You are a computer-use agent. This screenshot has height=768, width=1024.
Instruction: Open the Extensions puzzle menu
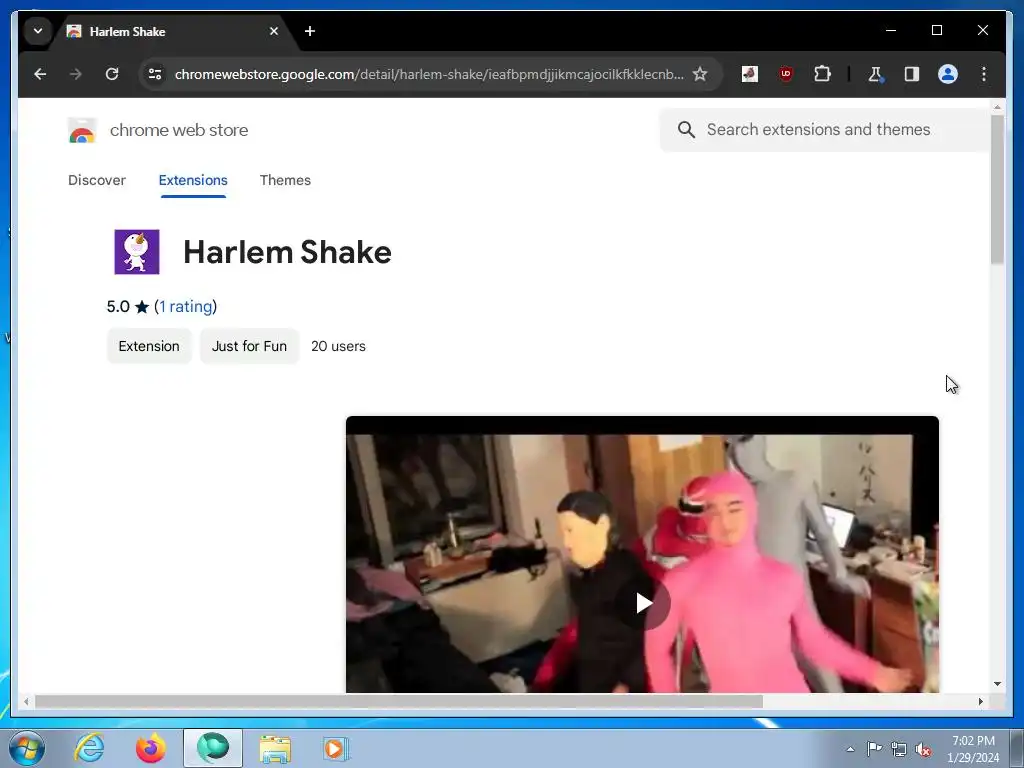822,74
